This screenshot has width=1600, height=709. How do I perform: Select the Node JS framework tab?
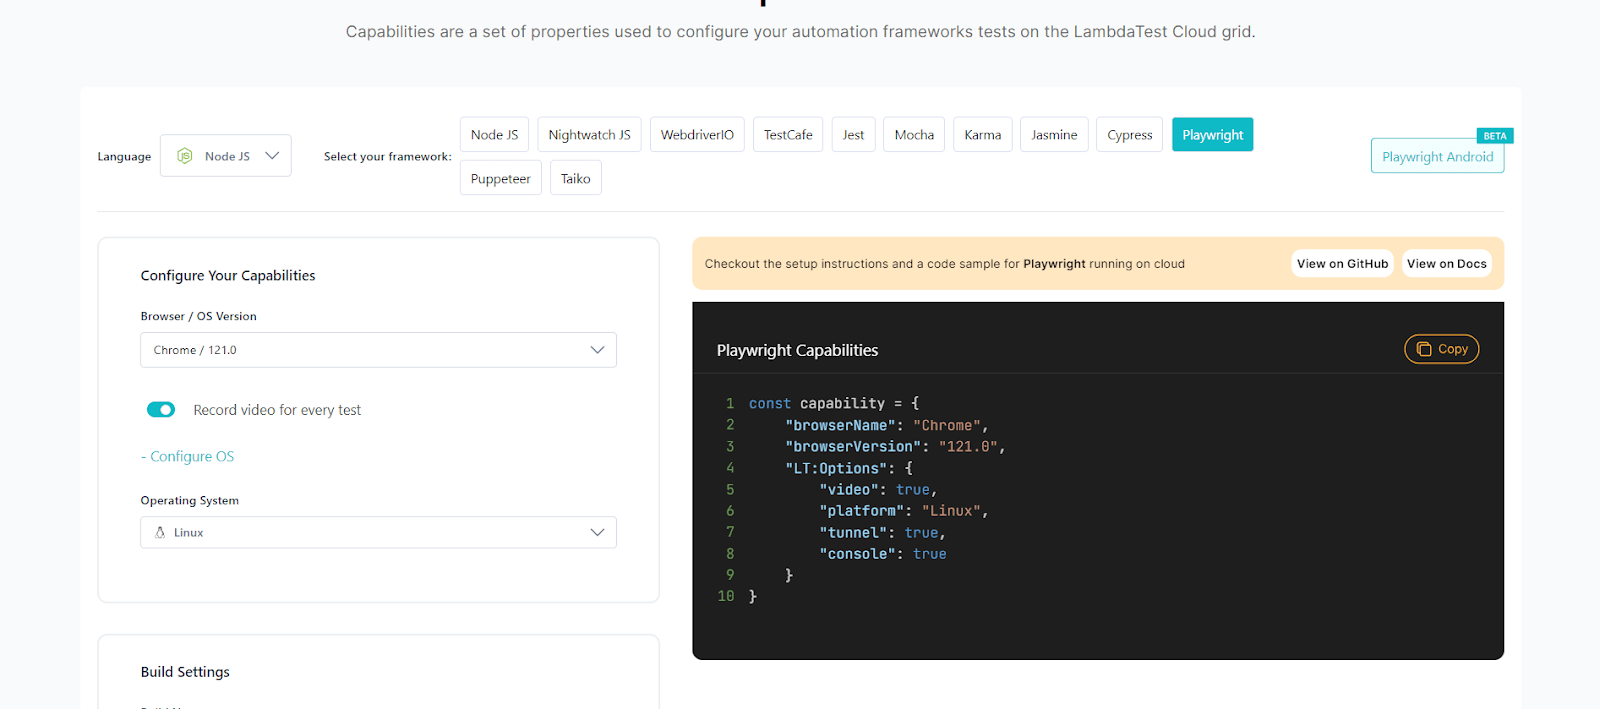point(494,135)
